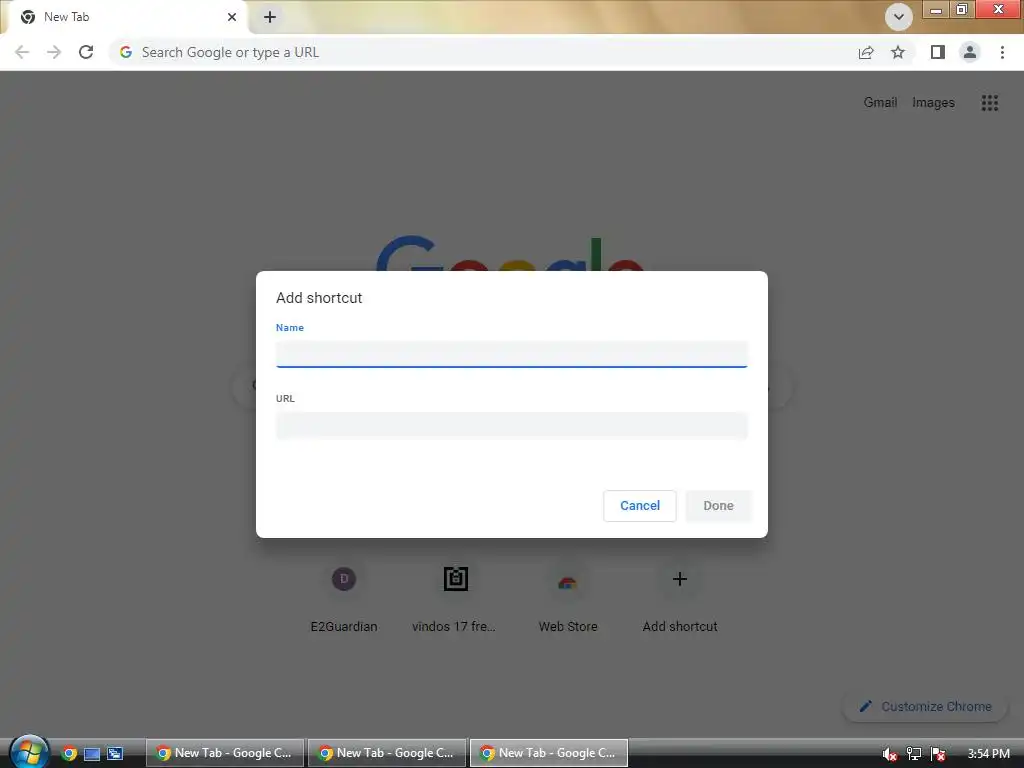Open the Gmail link

880,103
